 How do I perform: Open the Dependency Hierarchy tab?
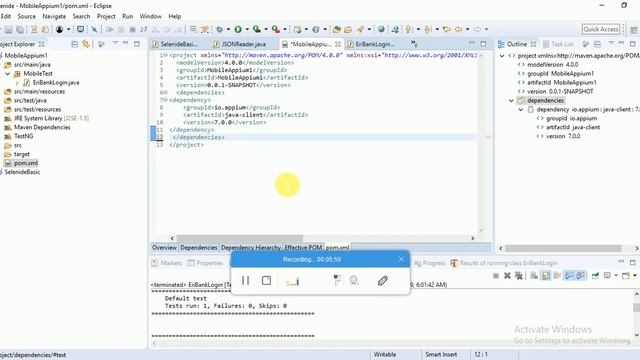(251, 247)
